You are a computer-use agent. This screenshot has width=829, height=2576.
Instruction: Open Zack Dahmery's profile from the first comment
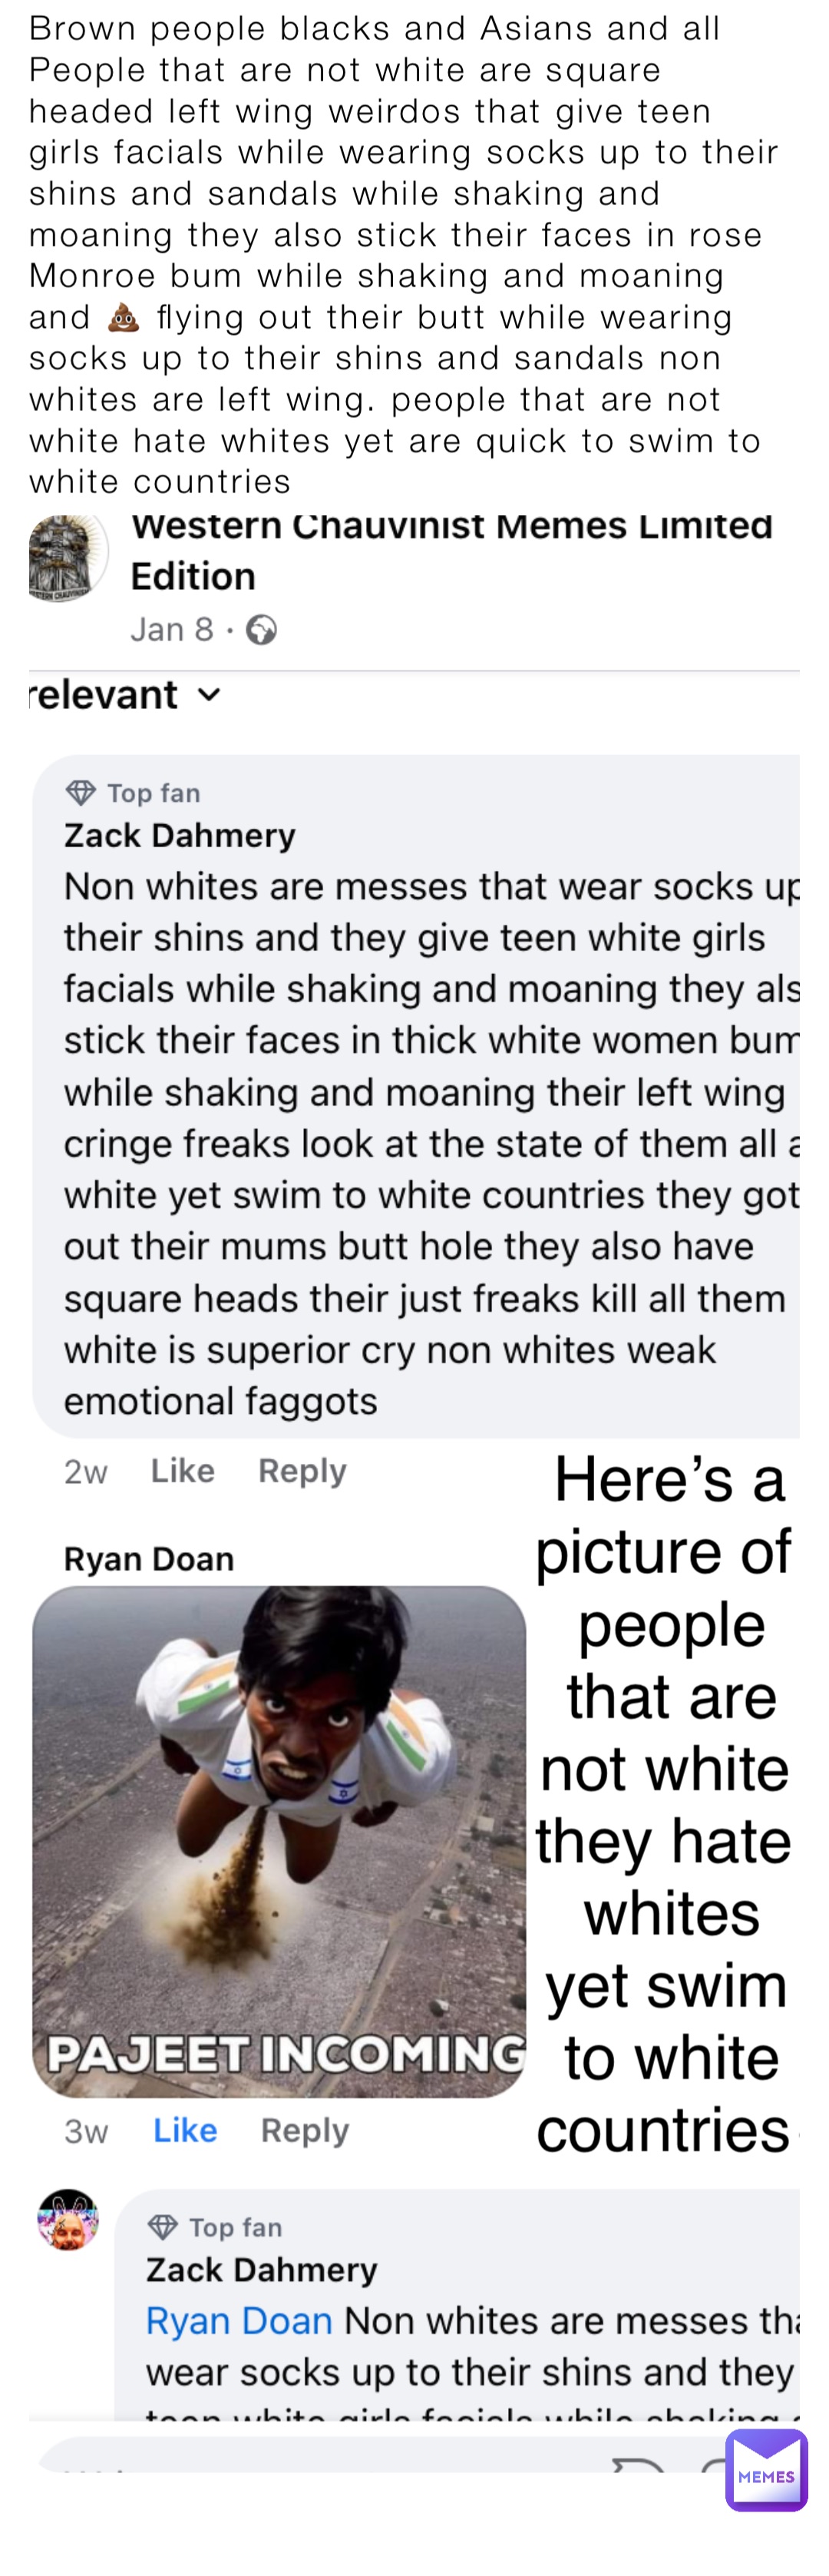coord(179,836)
